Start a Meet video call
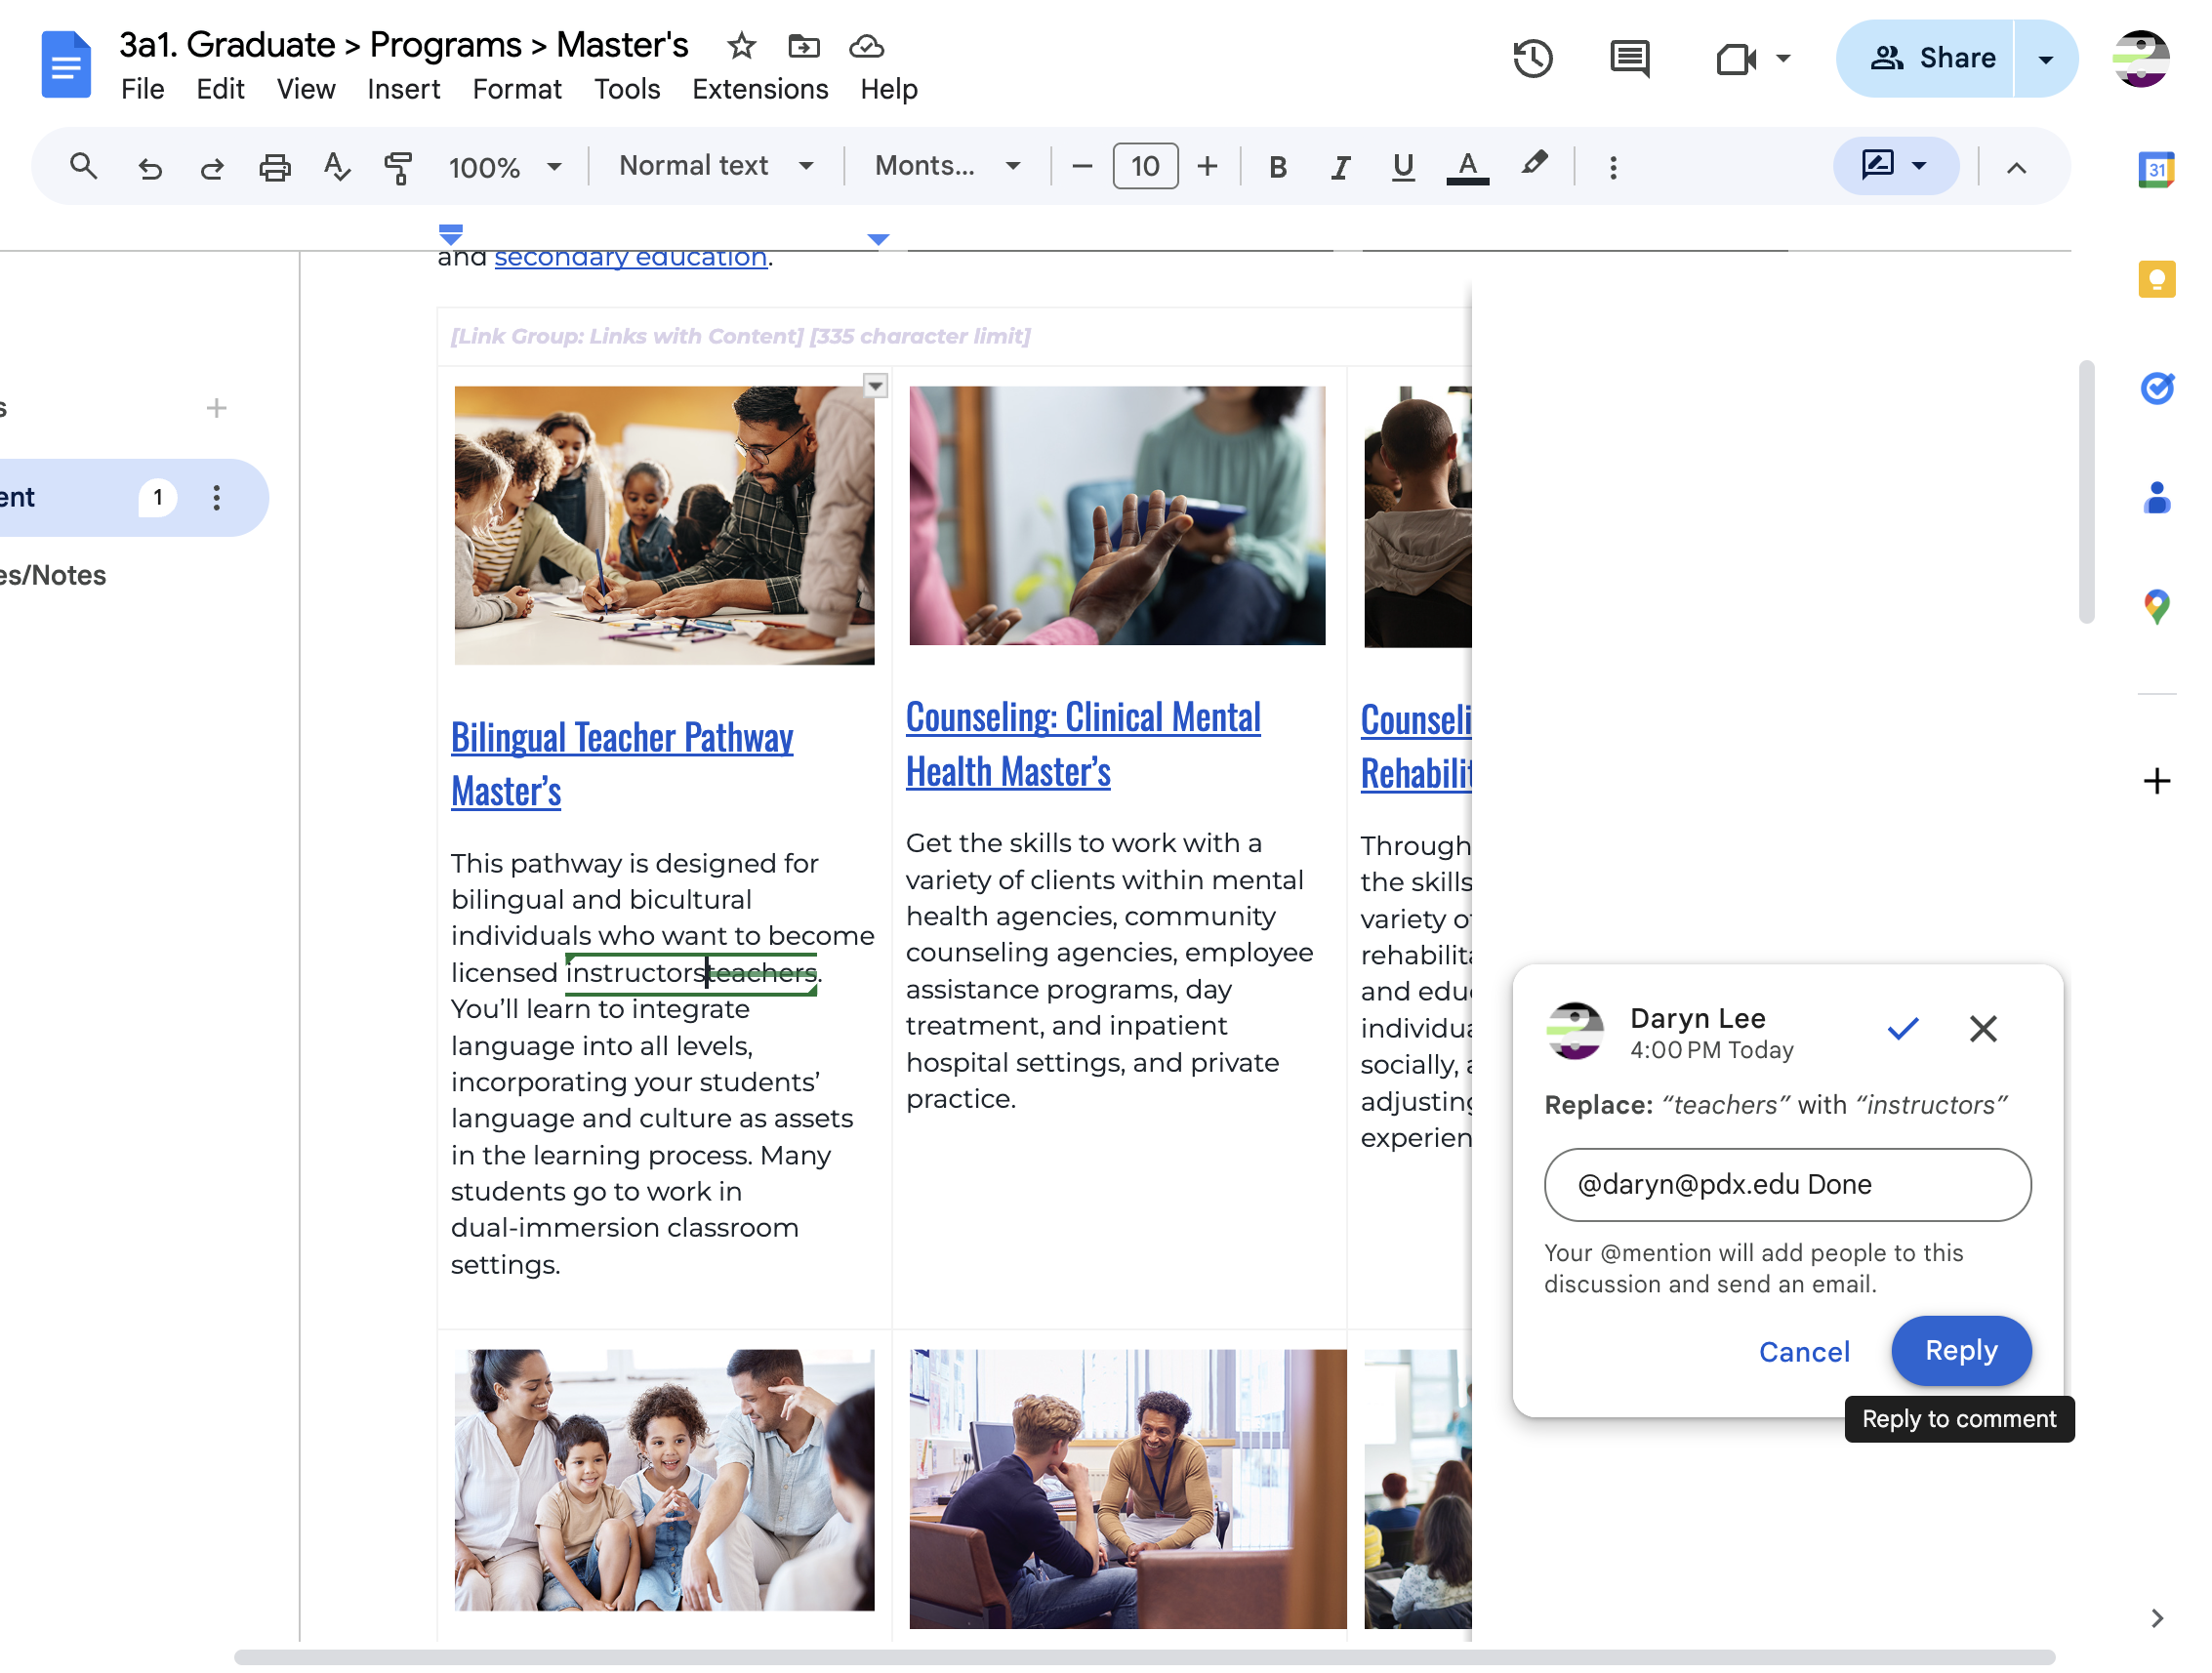2212x1673 pixels. pyautogui.click(x=1736, y=59)
